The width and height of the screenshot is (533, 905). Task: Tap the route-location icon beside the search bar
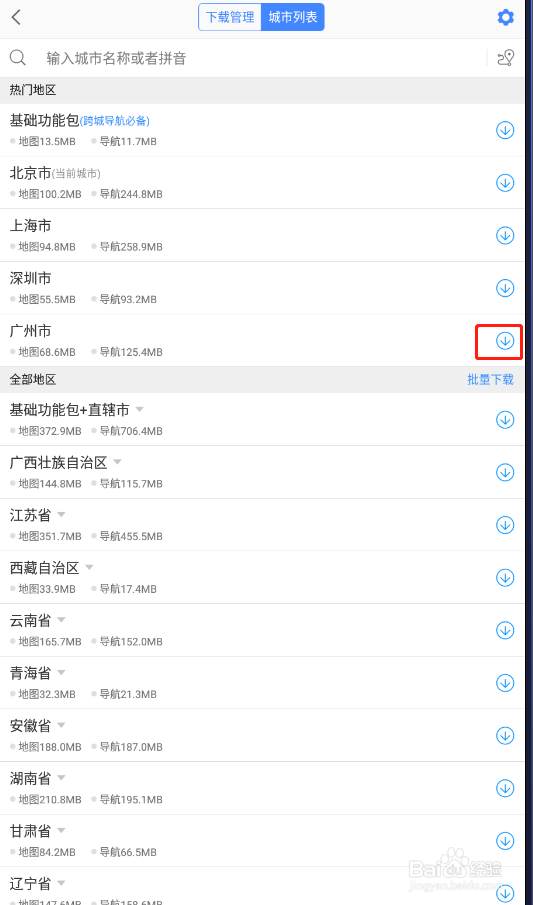pyautogui.click(x=505, y=58)
